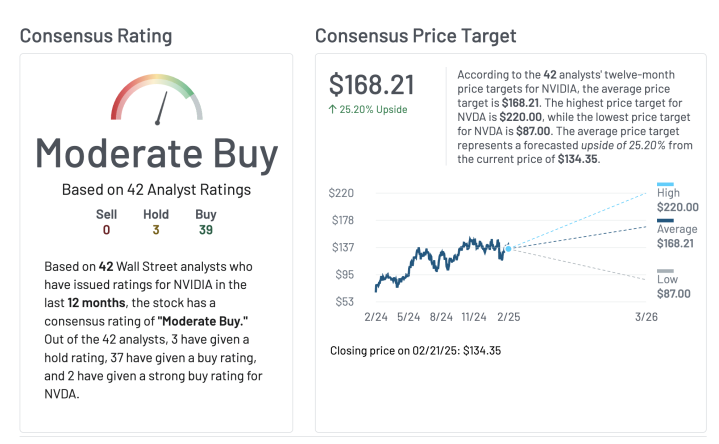Click the consensus rating gauge icon

click(156, 100)
